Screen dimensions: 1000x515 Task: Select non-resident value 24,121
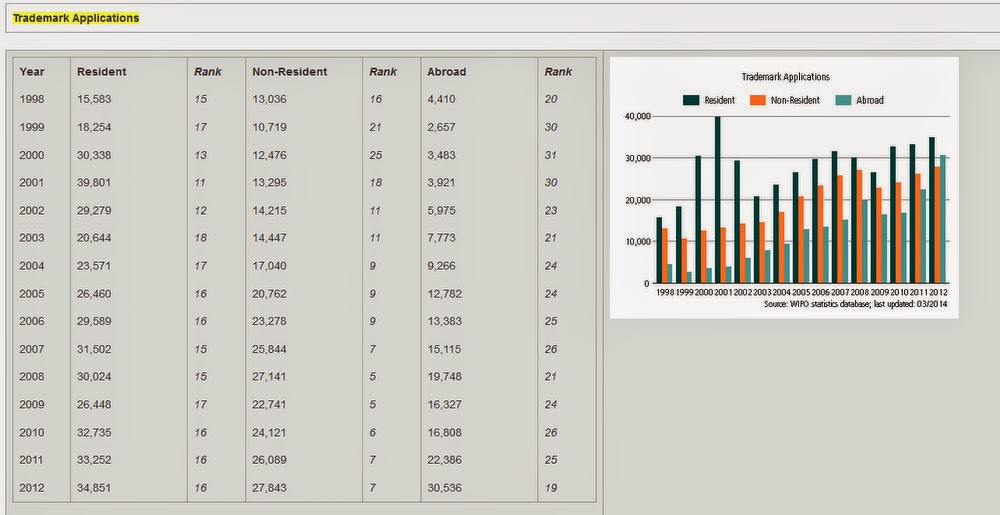click(269, 433)
